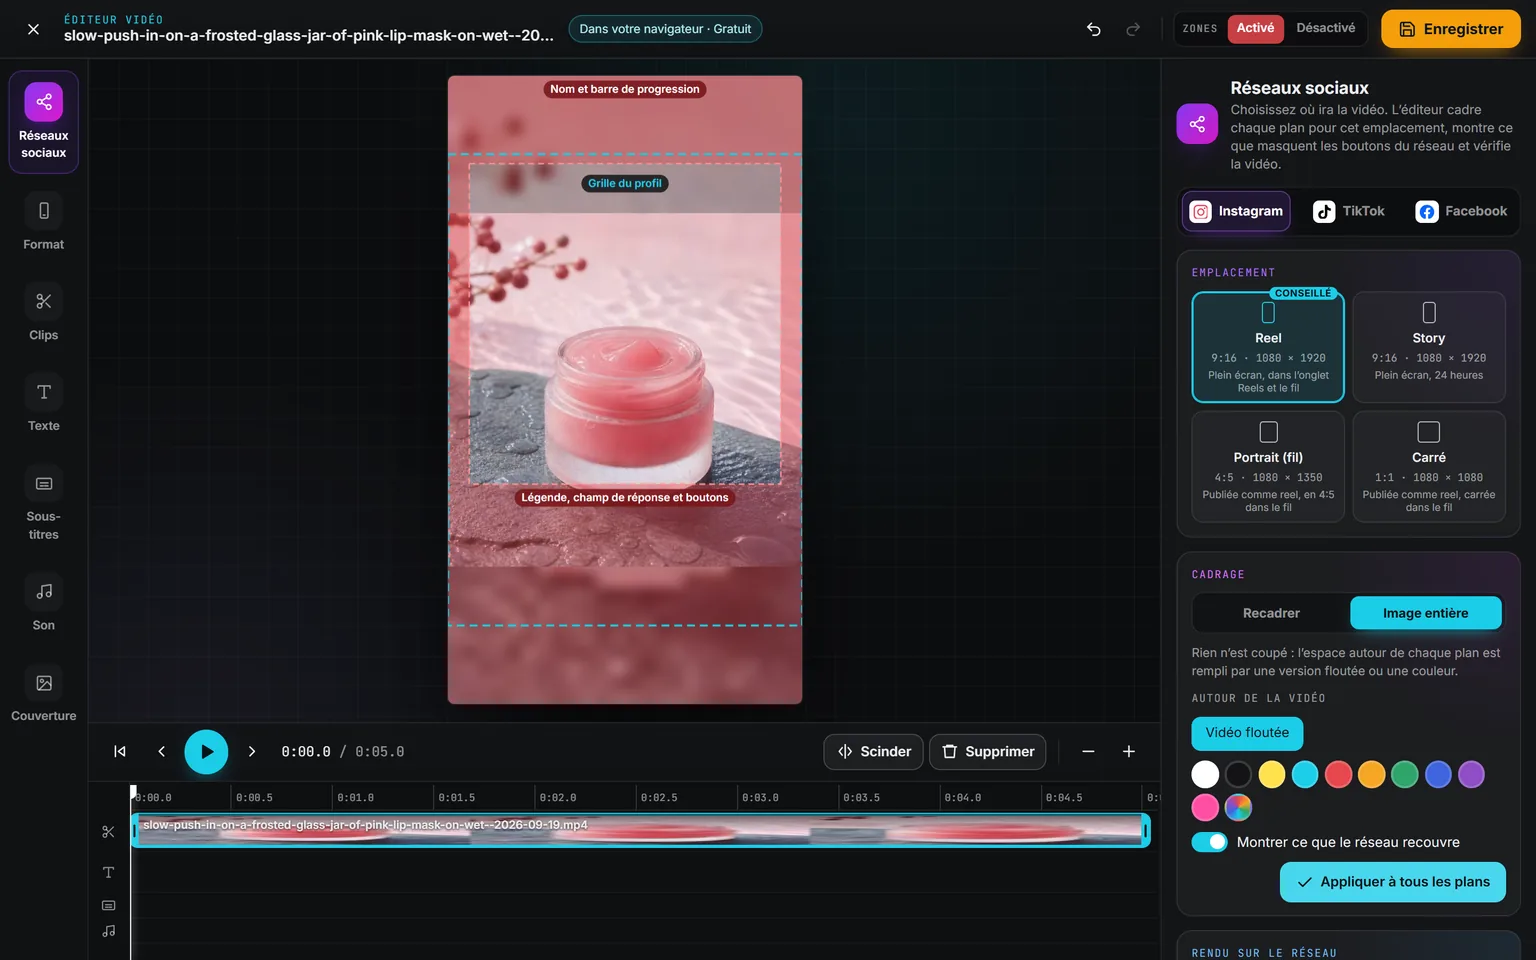Zoom in the timeline with plus
Screen dimensions: 1536x960
click(1129, 752)
